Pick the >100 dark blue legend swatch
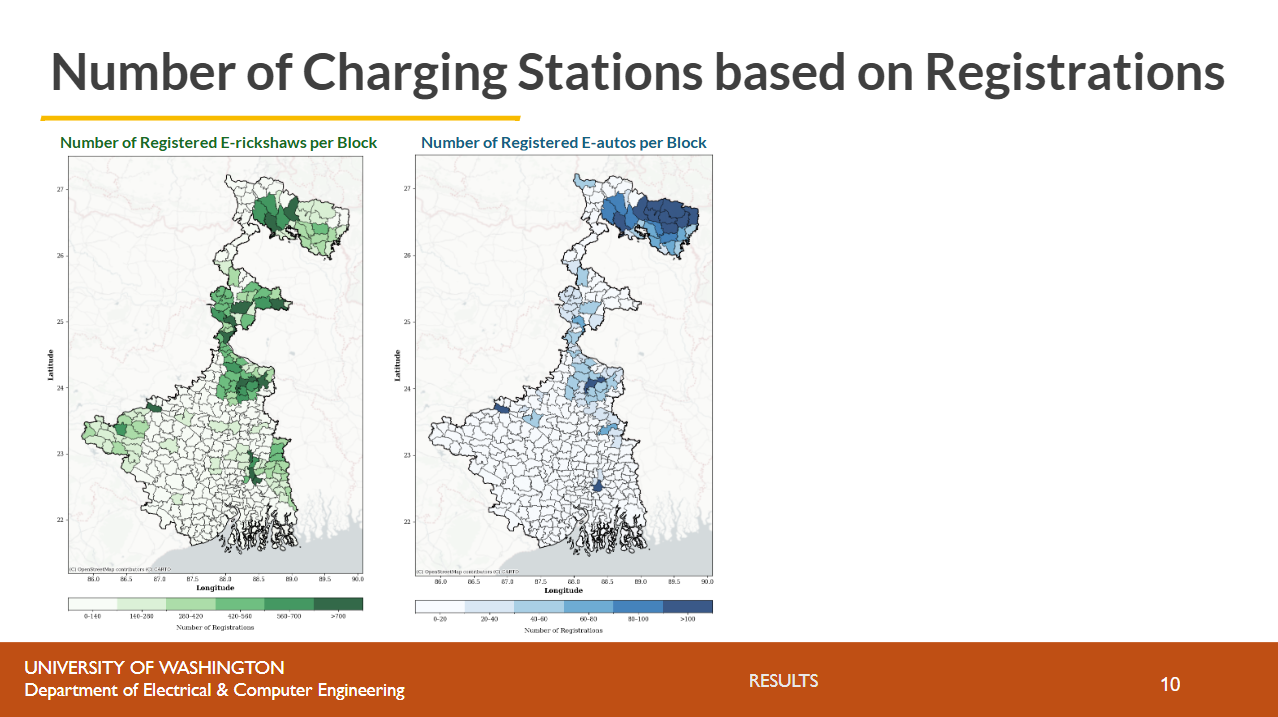Viewport: 1278px width, 717px height. coord(688,606)
